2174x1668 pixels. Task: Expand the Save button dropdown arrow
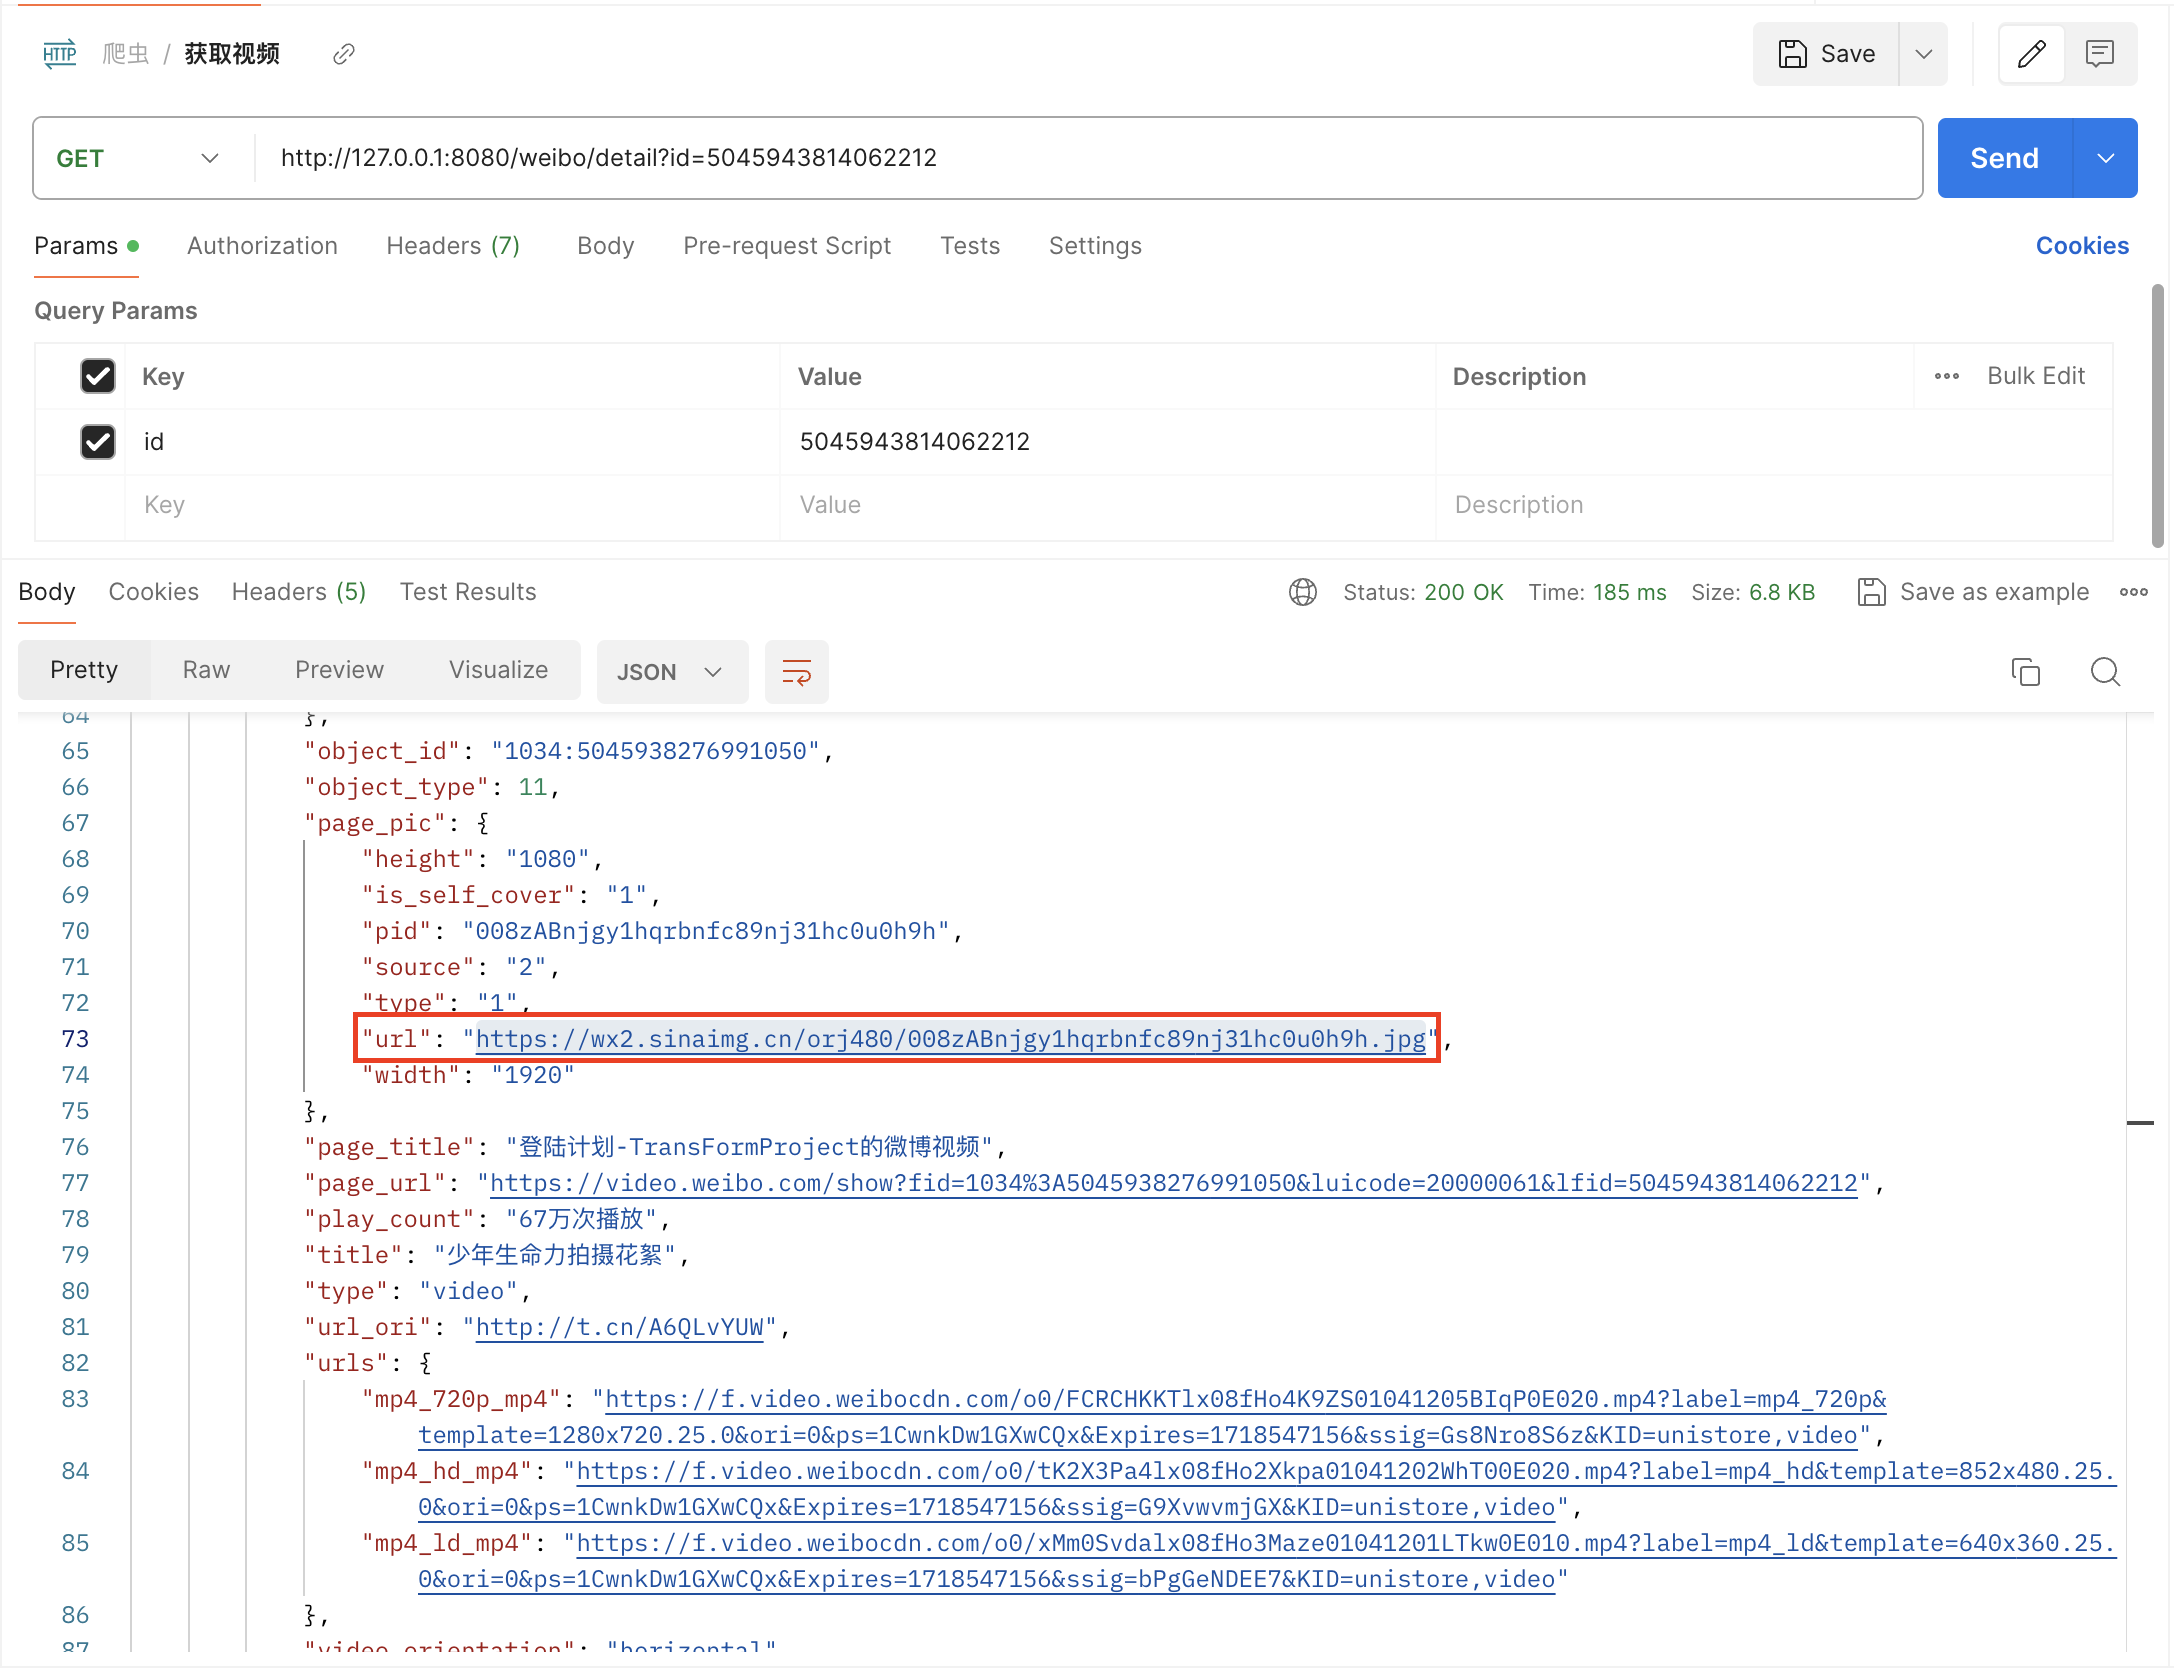1923,53
